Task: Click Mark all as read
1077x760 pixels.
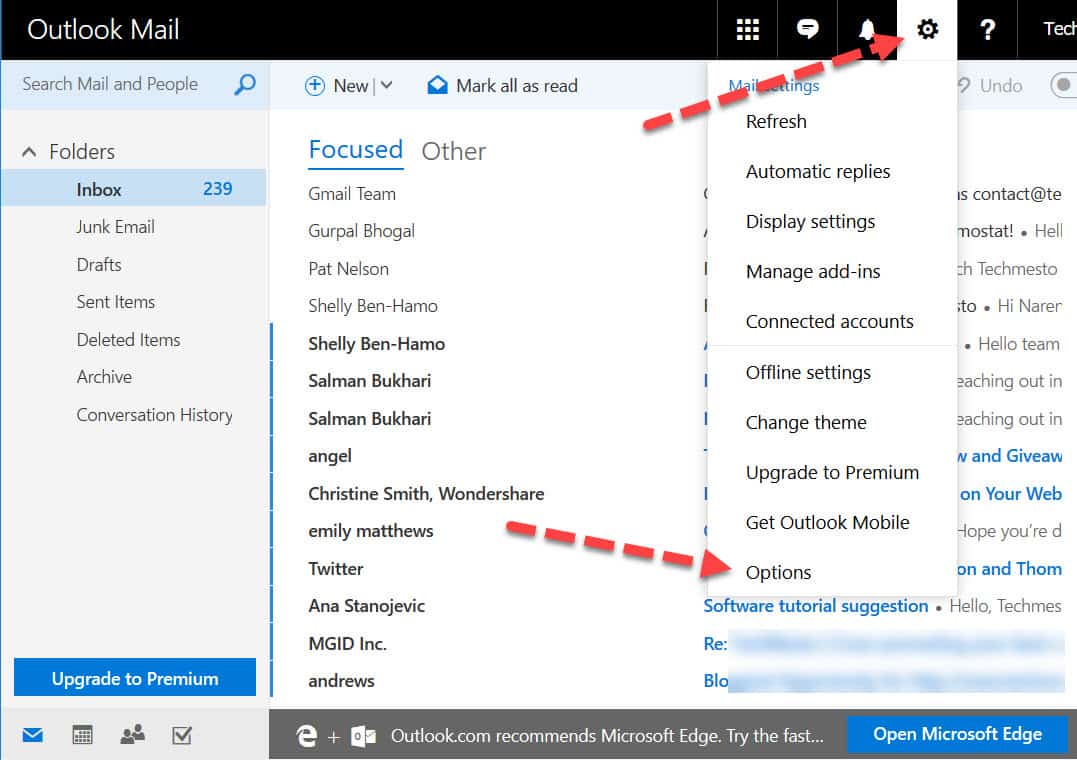Action: point(503,86)
